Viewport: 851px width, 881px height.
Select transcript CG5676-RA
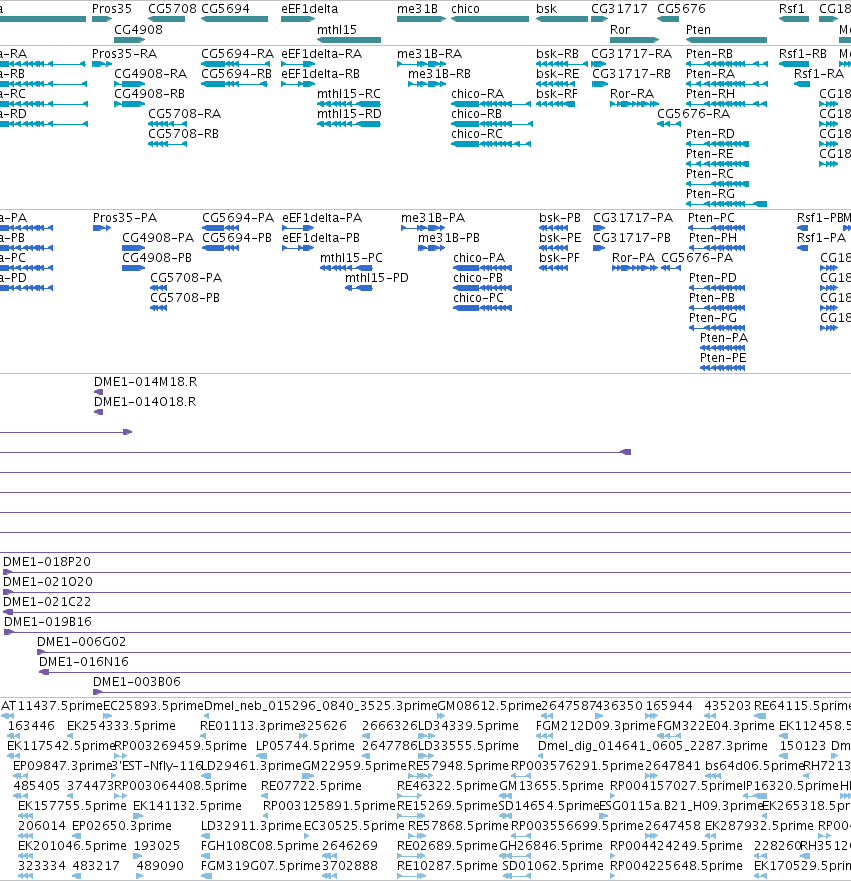[669, 124]
